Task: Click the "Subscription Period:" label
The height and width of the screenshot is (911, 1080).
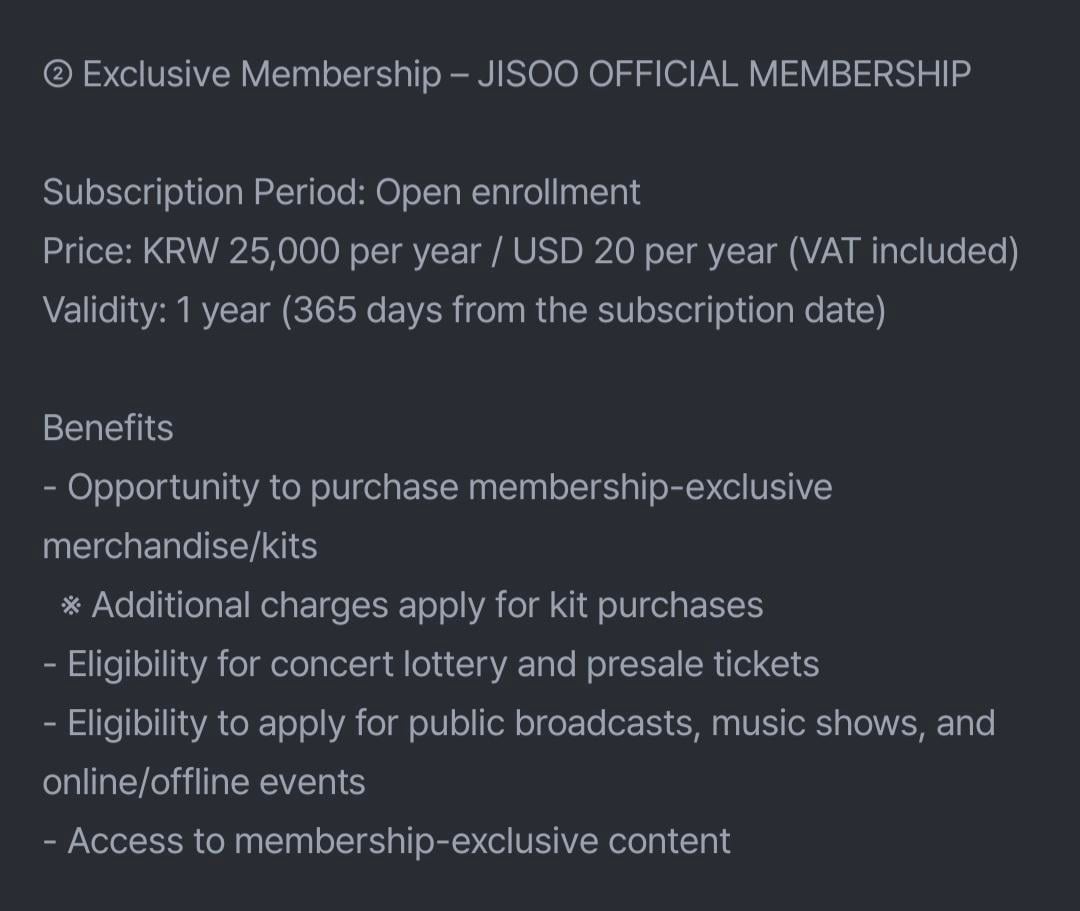Action: click(204, 191)
